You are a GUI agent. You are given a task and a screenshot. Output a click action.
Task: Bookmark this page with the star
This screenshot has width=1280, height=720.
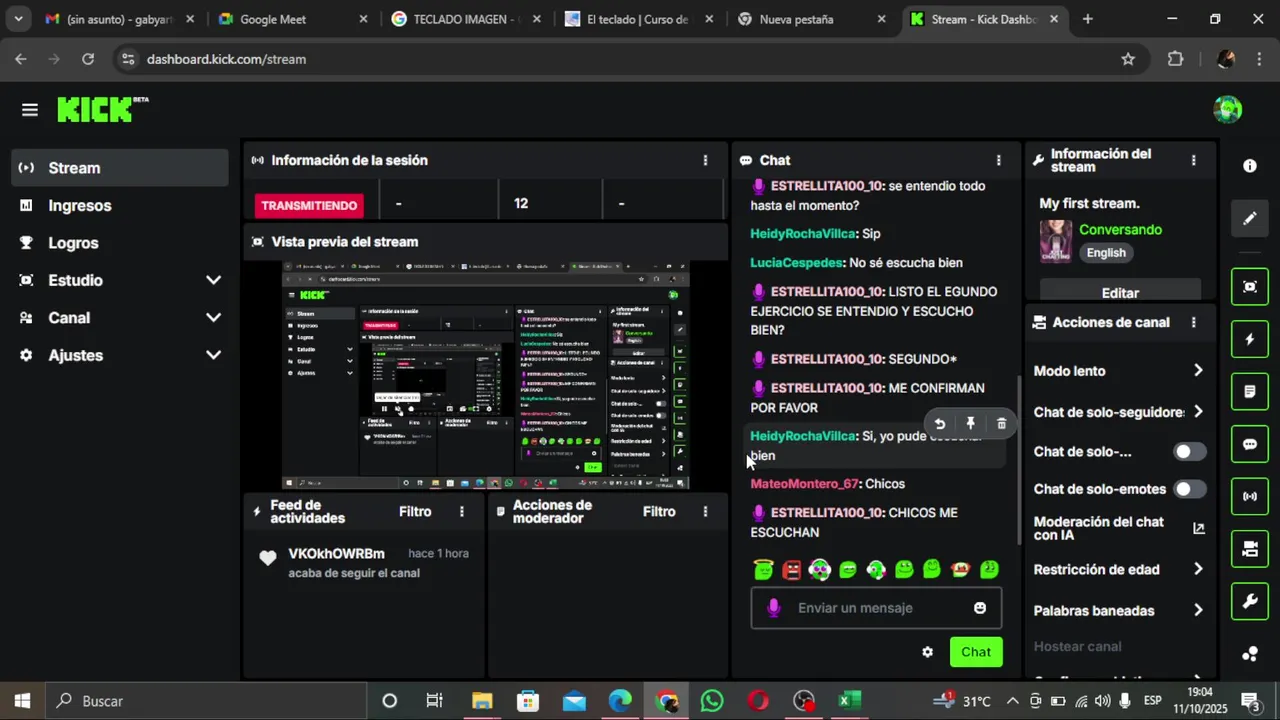(1128, 59)
